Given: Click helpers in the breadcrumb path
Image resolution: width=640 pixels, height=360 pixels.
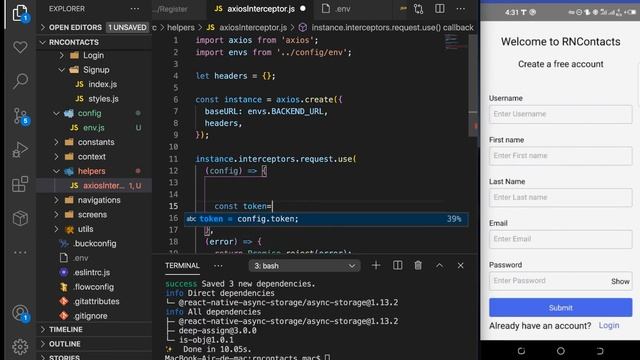Looking at the screenshot, I should click(180, 27).
